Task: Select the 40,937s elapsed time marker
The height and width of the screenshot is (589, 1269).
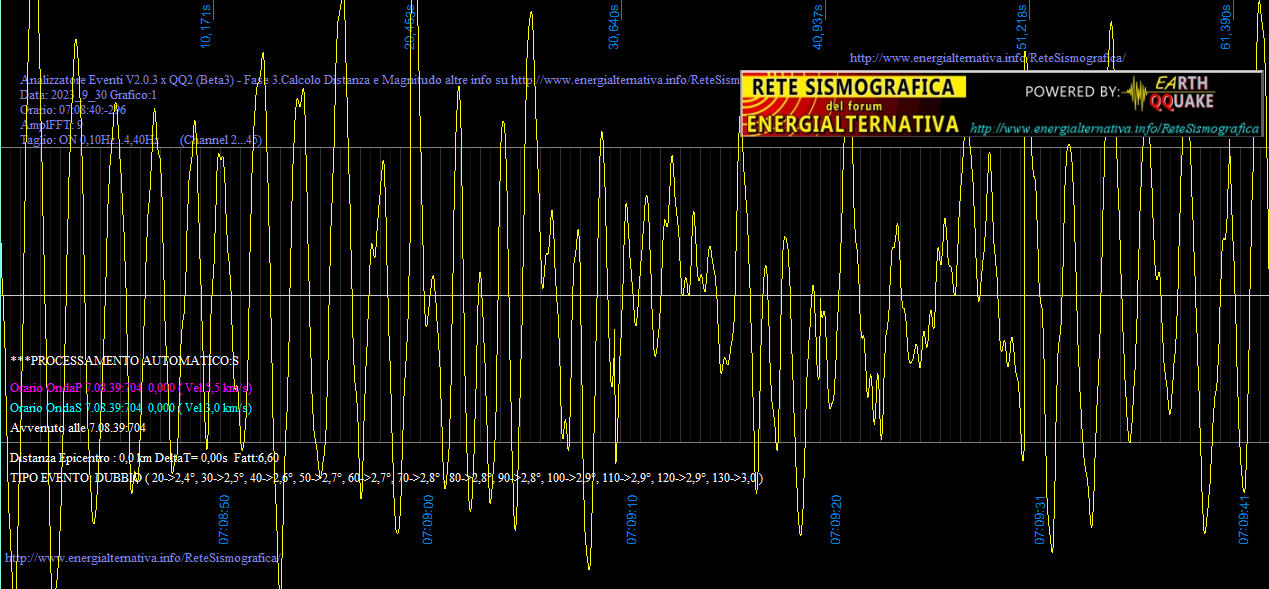Action: [x=818, y=26]
